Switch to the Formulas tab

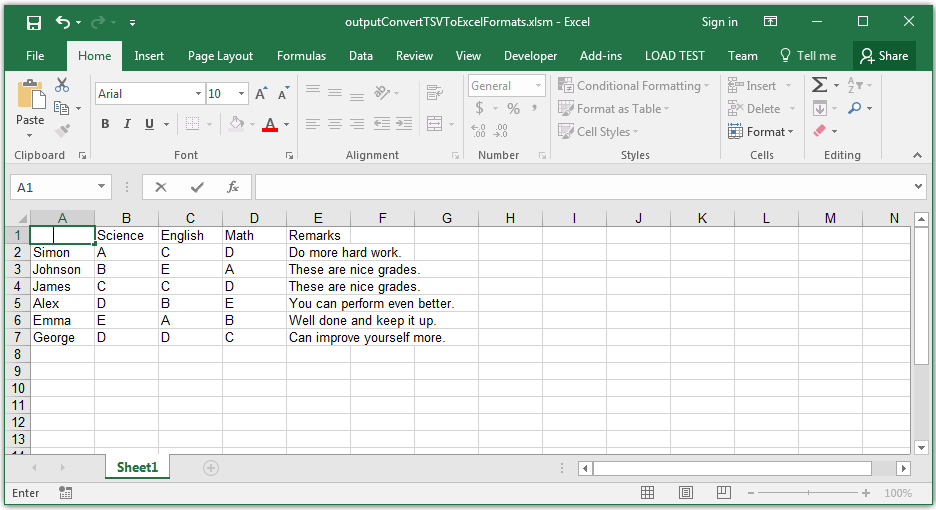point(301,56)
